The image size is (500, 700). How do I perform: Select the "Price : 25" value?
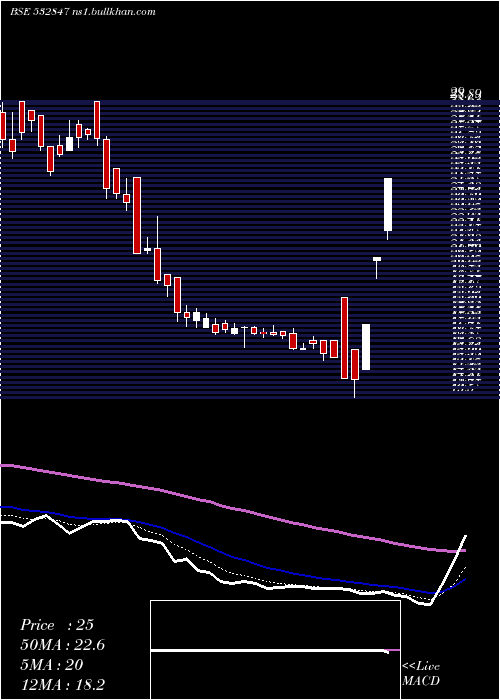(57, 625)
